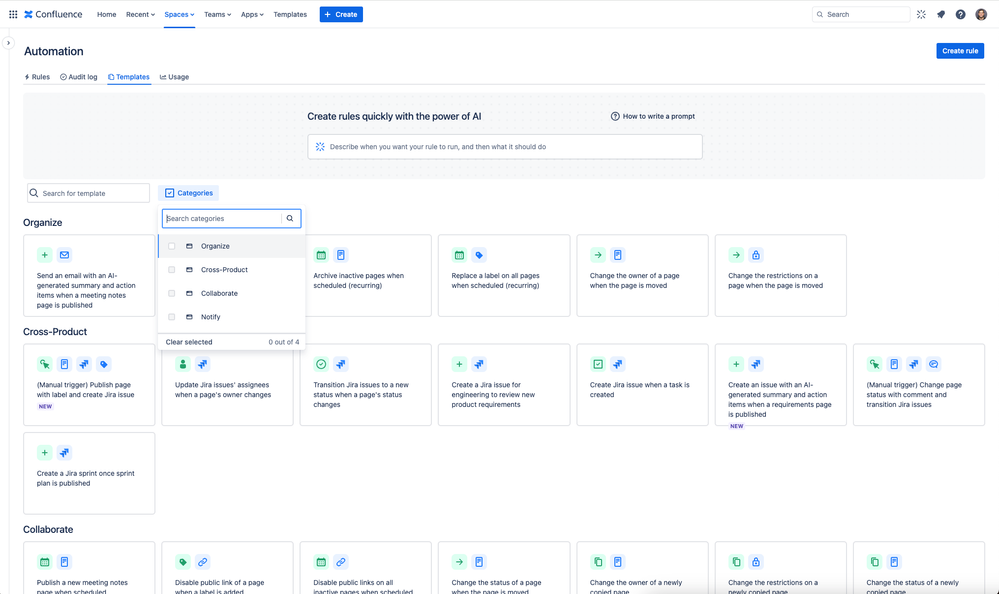999x594 pixels.
Task: Open the app switcher grid icon
Action: click(13, 14)
